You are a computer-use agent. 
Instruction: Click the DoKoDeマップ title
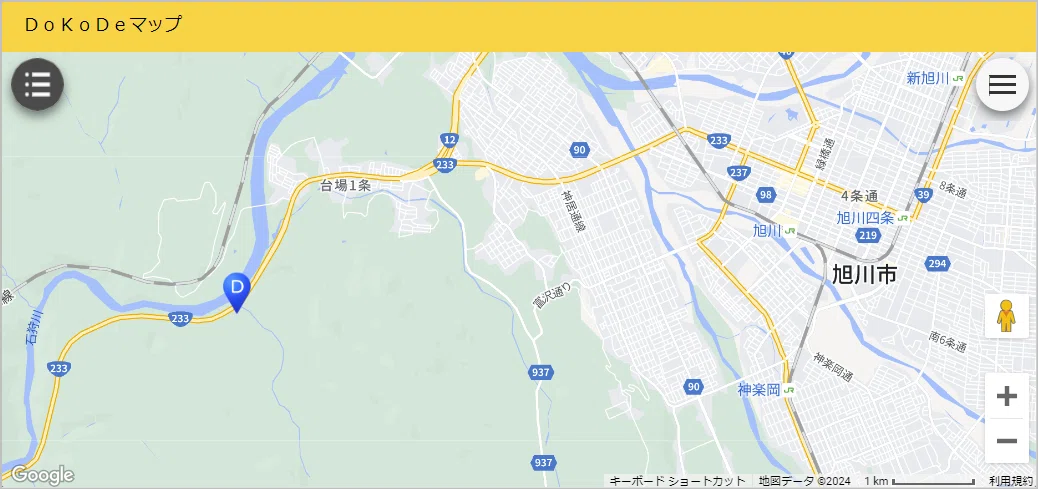pyautogui.click(x=103, y=25)
